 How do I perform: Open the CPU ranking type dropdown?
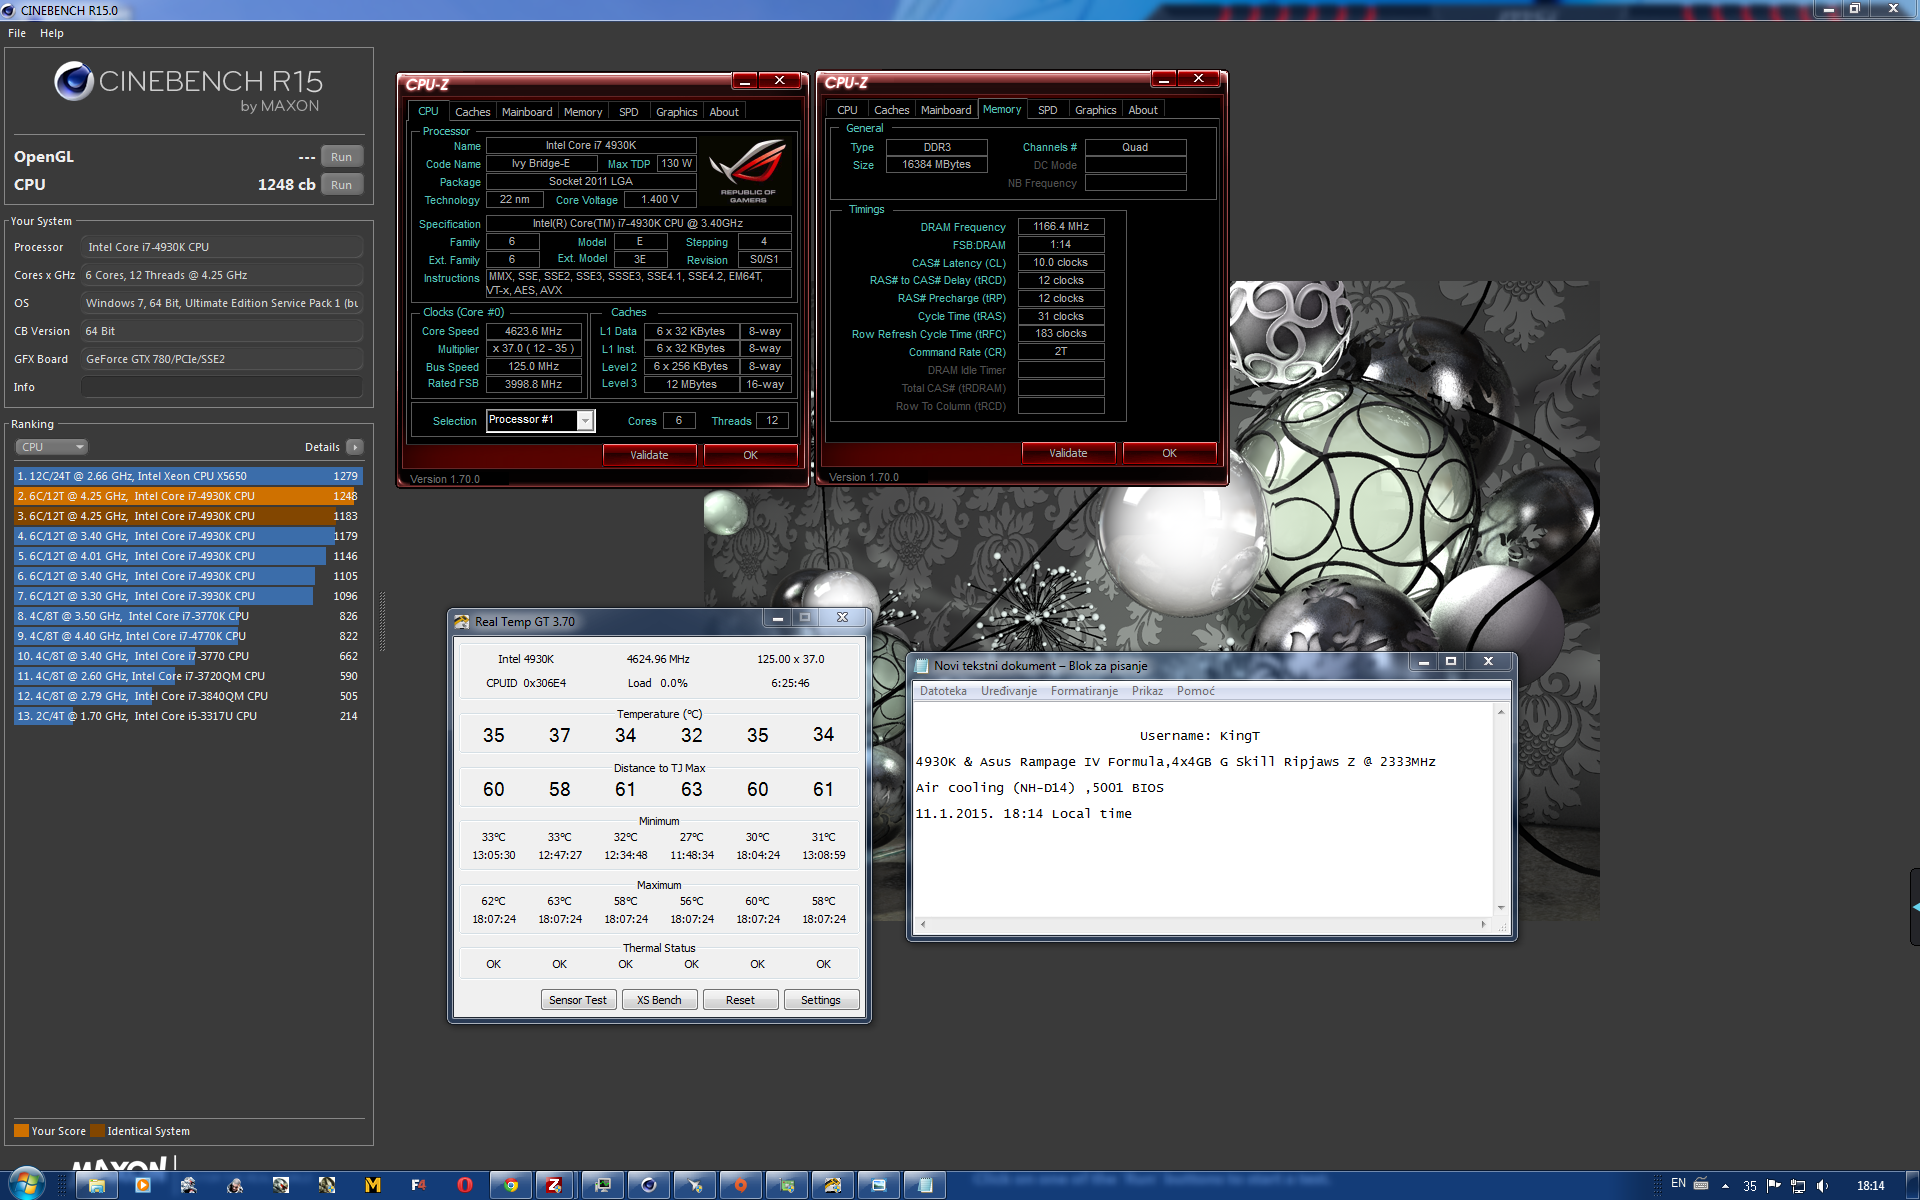coord(52,447)
